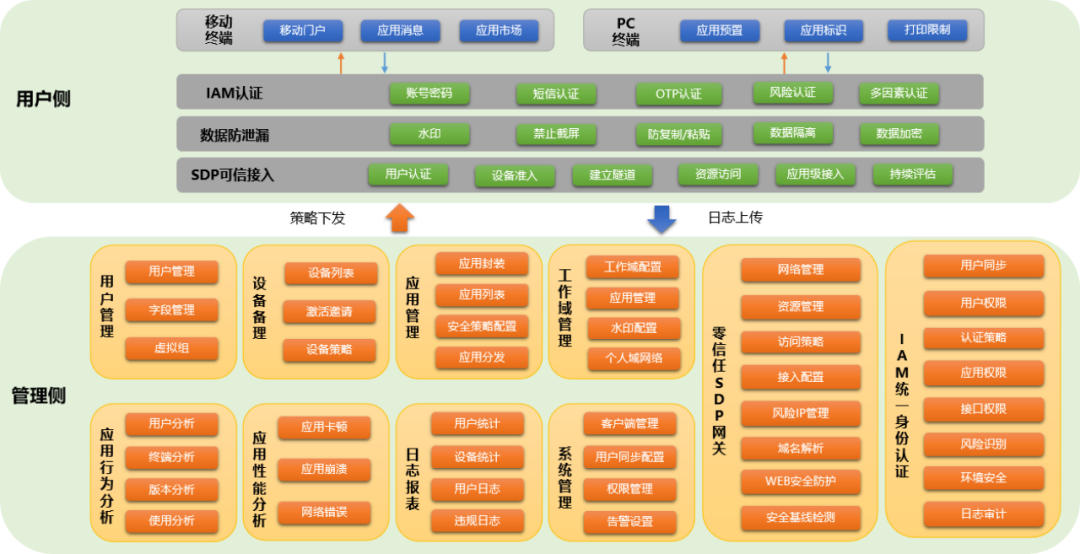
Task: Choose 账号密码 in the IAM认证 row
Action: point(429,93)
